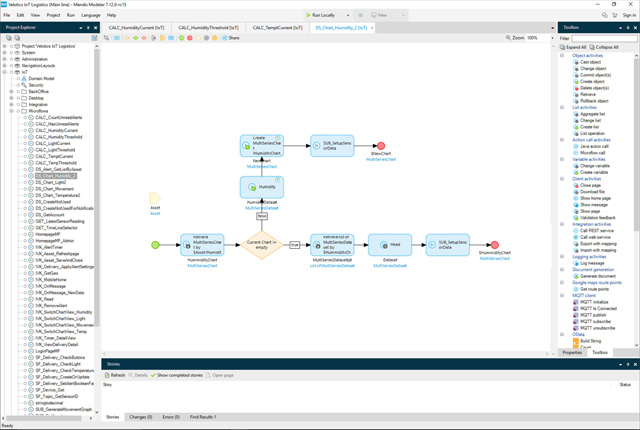Open the Zoom level dropdown
This screenshot has width=640, height=430.
coord(552,38)
